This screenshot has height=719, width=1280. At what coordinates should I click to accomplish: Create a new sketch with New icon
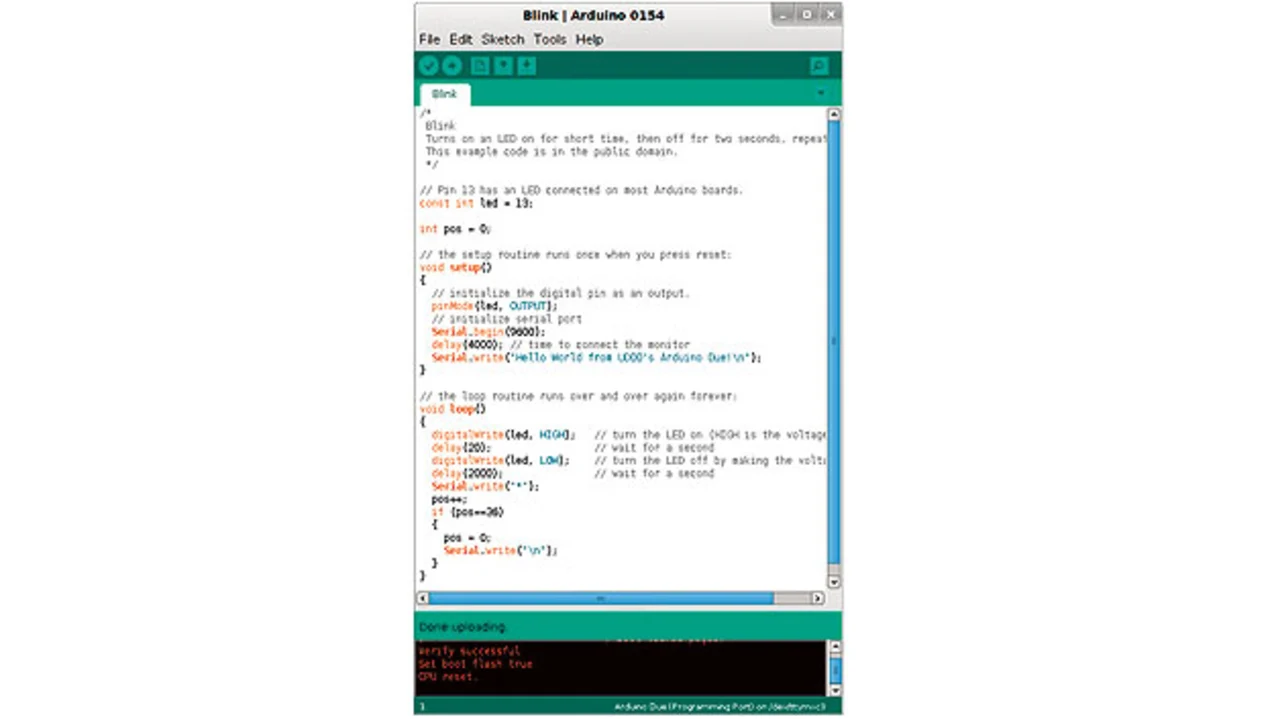pos(480,66)
